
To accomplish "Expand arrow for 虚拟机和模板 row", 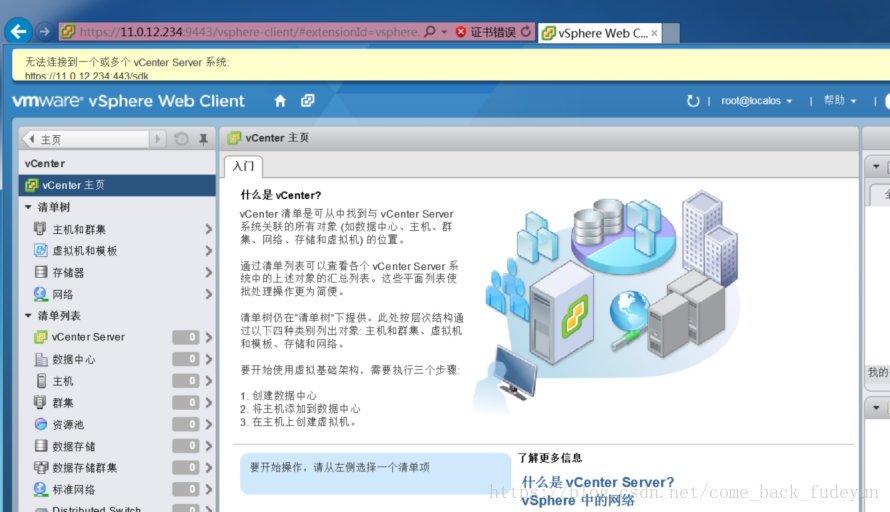I will pyautogui.click(x=208, y=250).
